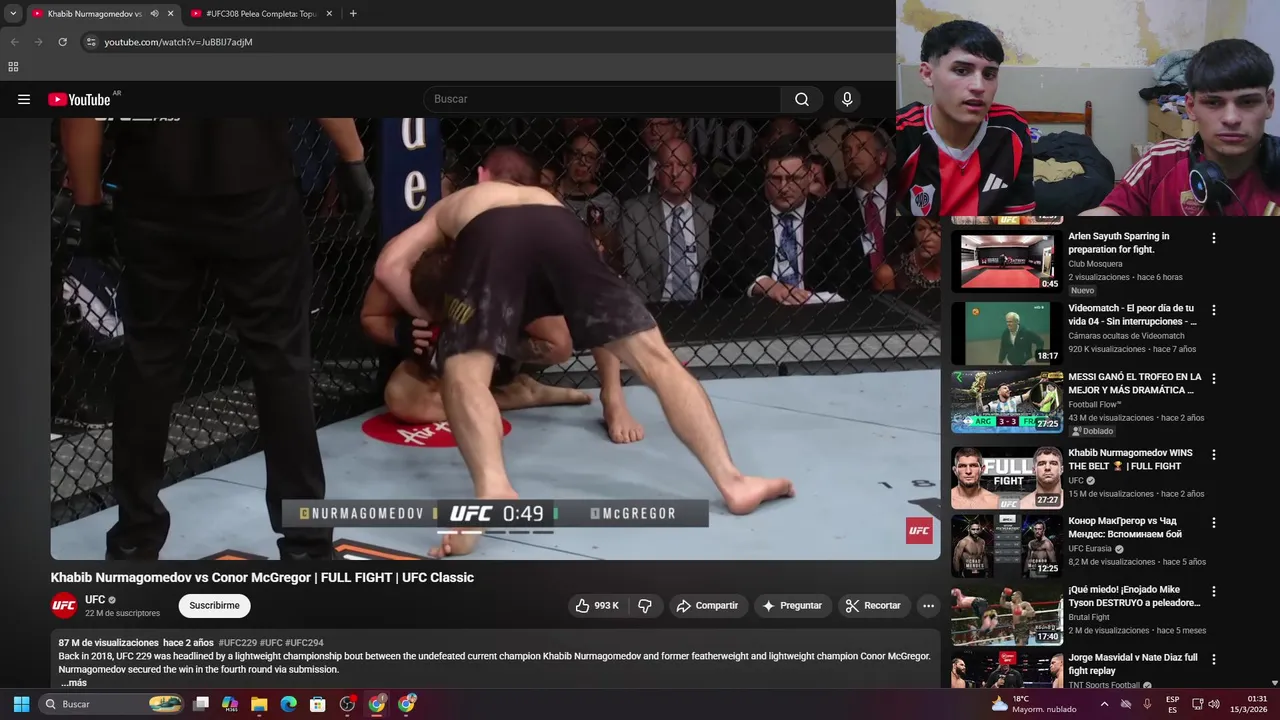The height and width of the screenshot is (720, 1280).
Task: Open File Explorer from taskbar
Action: point(259,704)
